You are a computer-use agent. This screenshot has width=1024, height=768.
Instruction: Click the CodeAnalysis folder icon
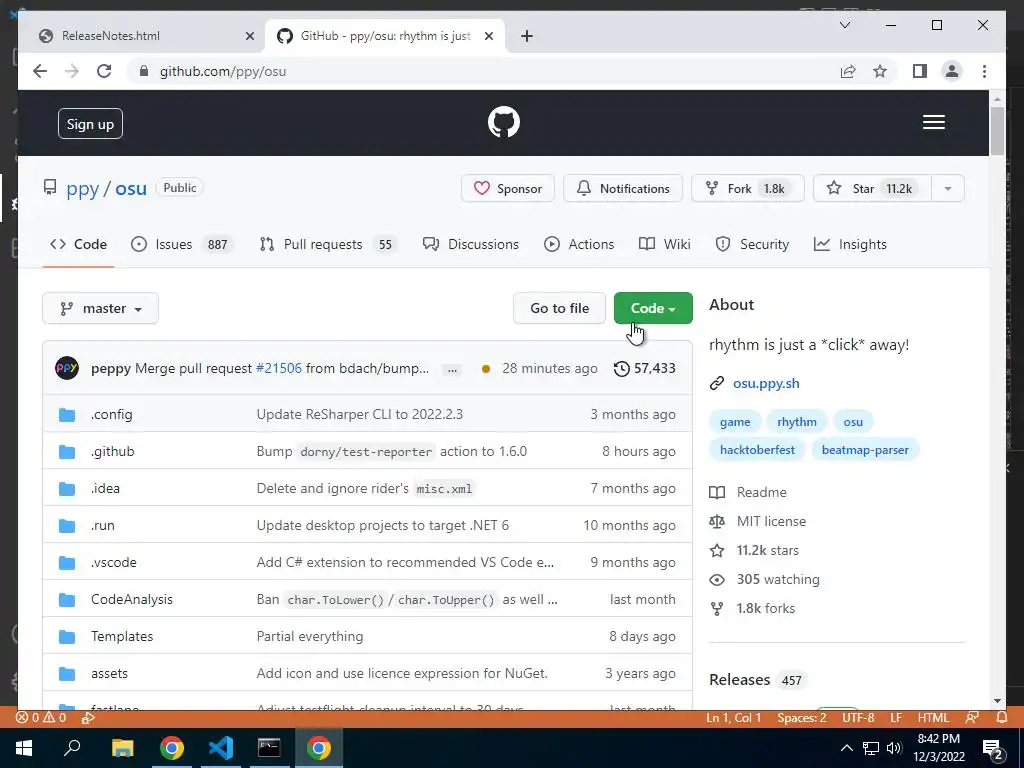[x=67, y=600]
